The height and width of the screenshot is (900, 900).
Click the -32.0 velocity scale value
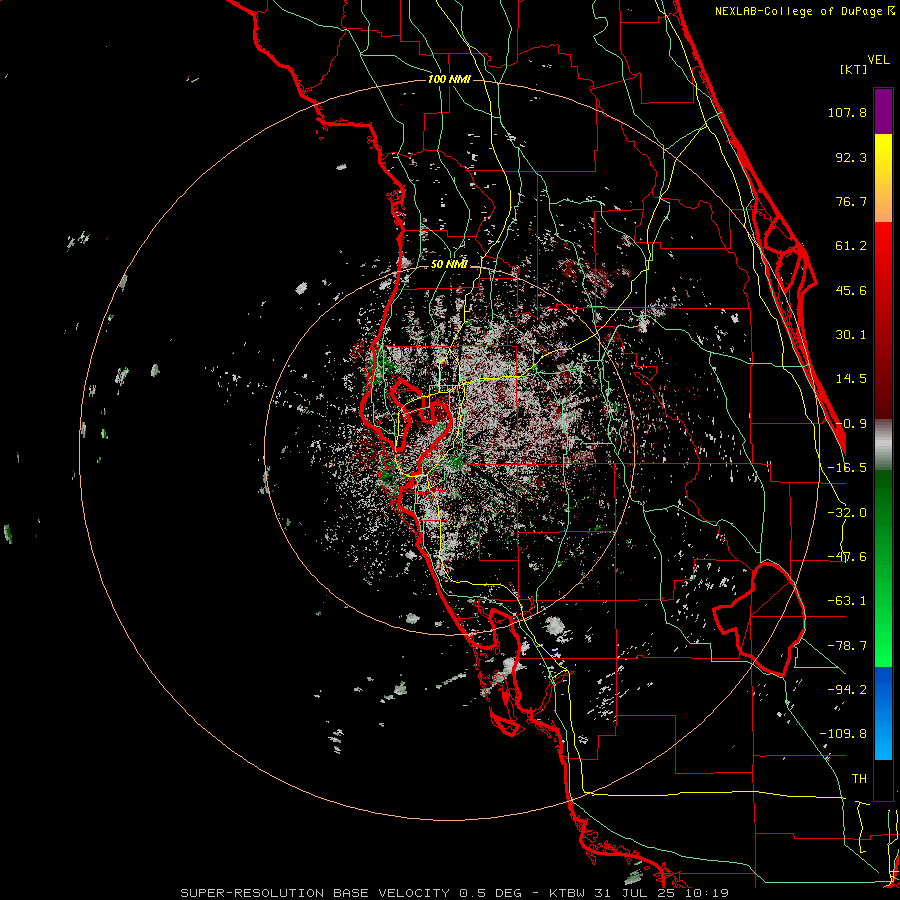[x=847, y=513]
